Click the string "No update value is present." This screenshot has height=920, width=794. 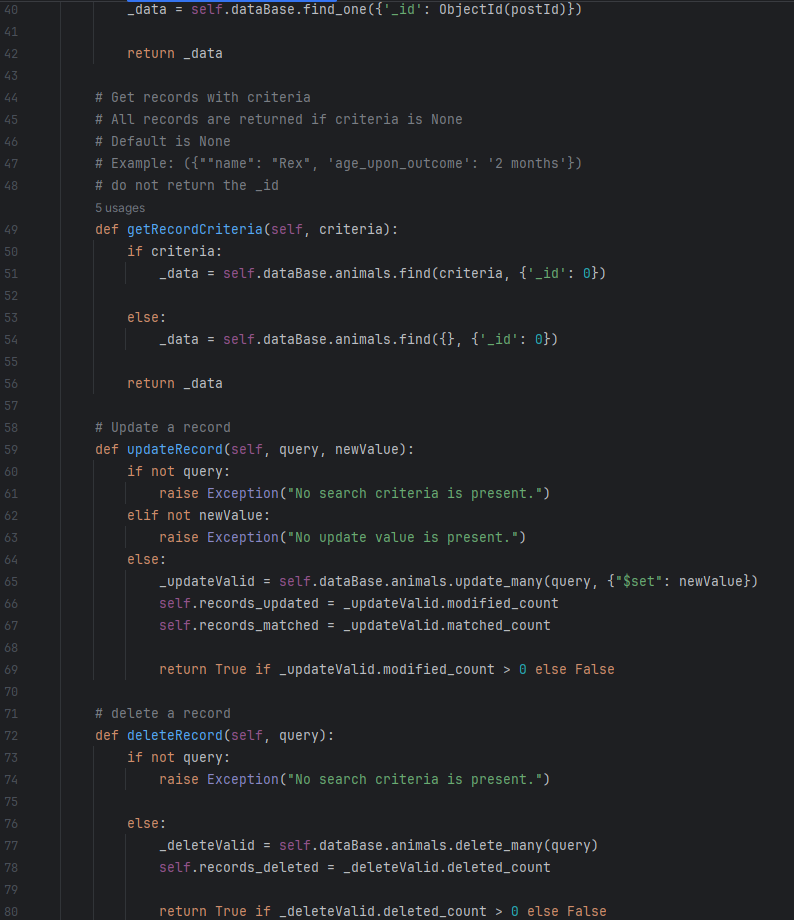pyautogui.click(x=403, y=537)
